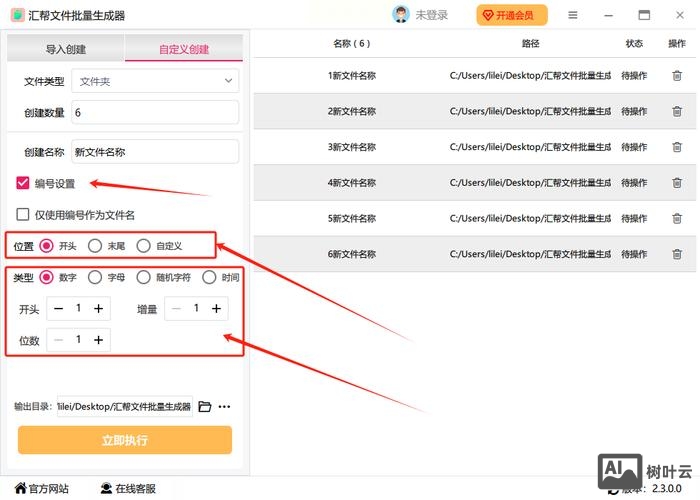Enable 仅使用编号作为文件名 checkbox
This screenshot has width=700, height=500.
point(23,214)
